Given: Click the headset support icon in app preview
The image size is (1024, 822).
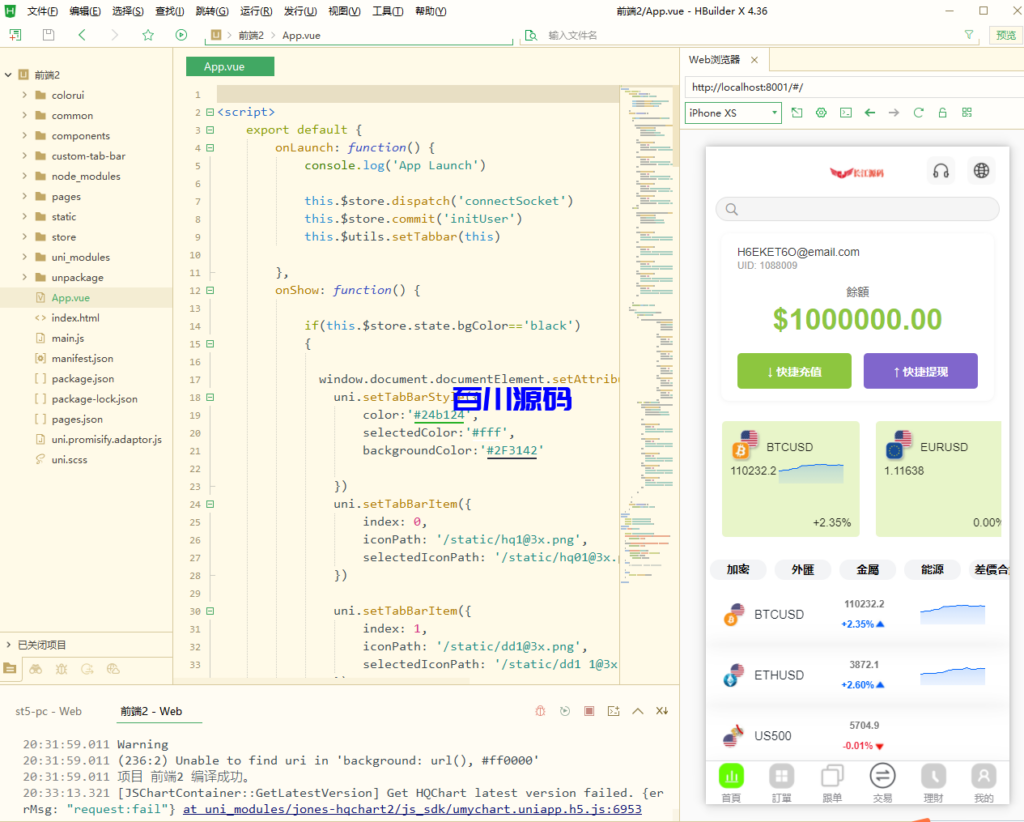Looking at the screenshot, I should pos(940,171).
